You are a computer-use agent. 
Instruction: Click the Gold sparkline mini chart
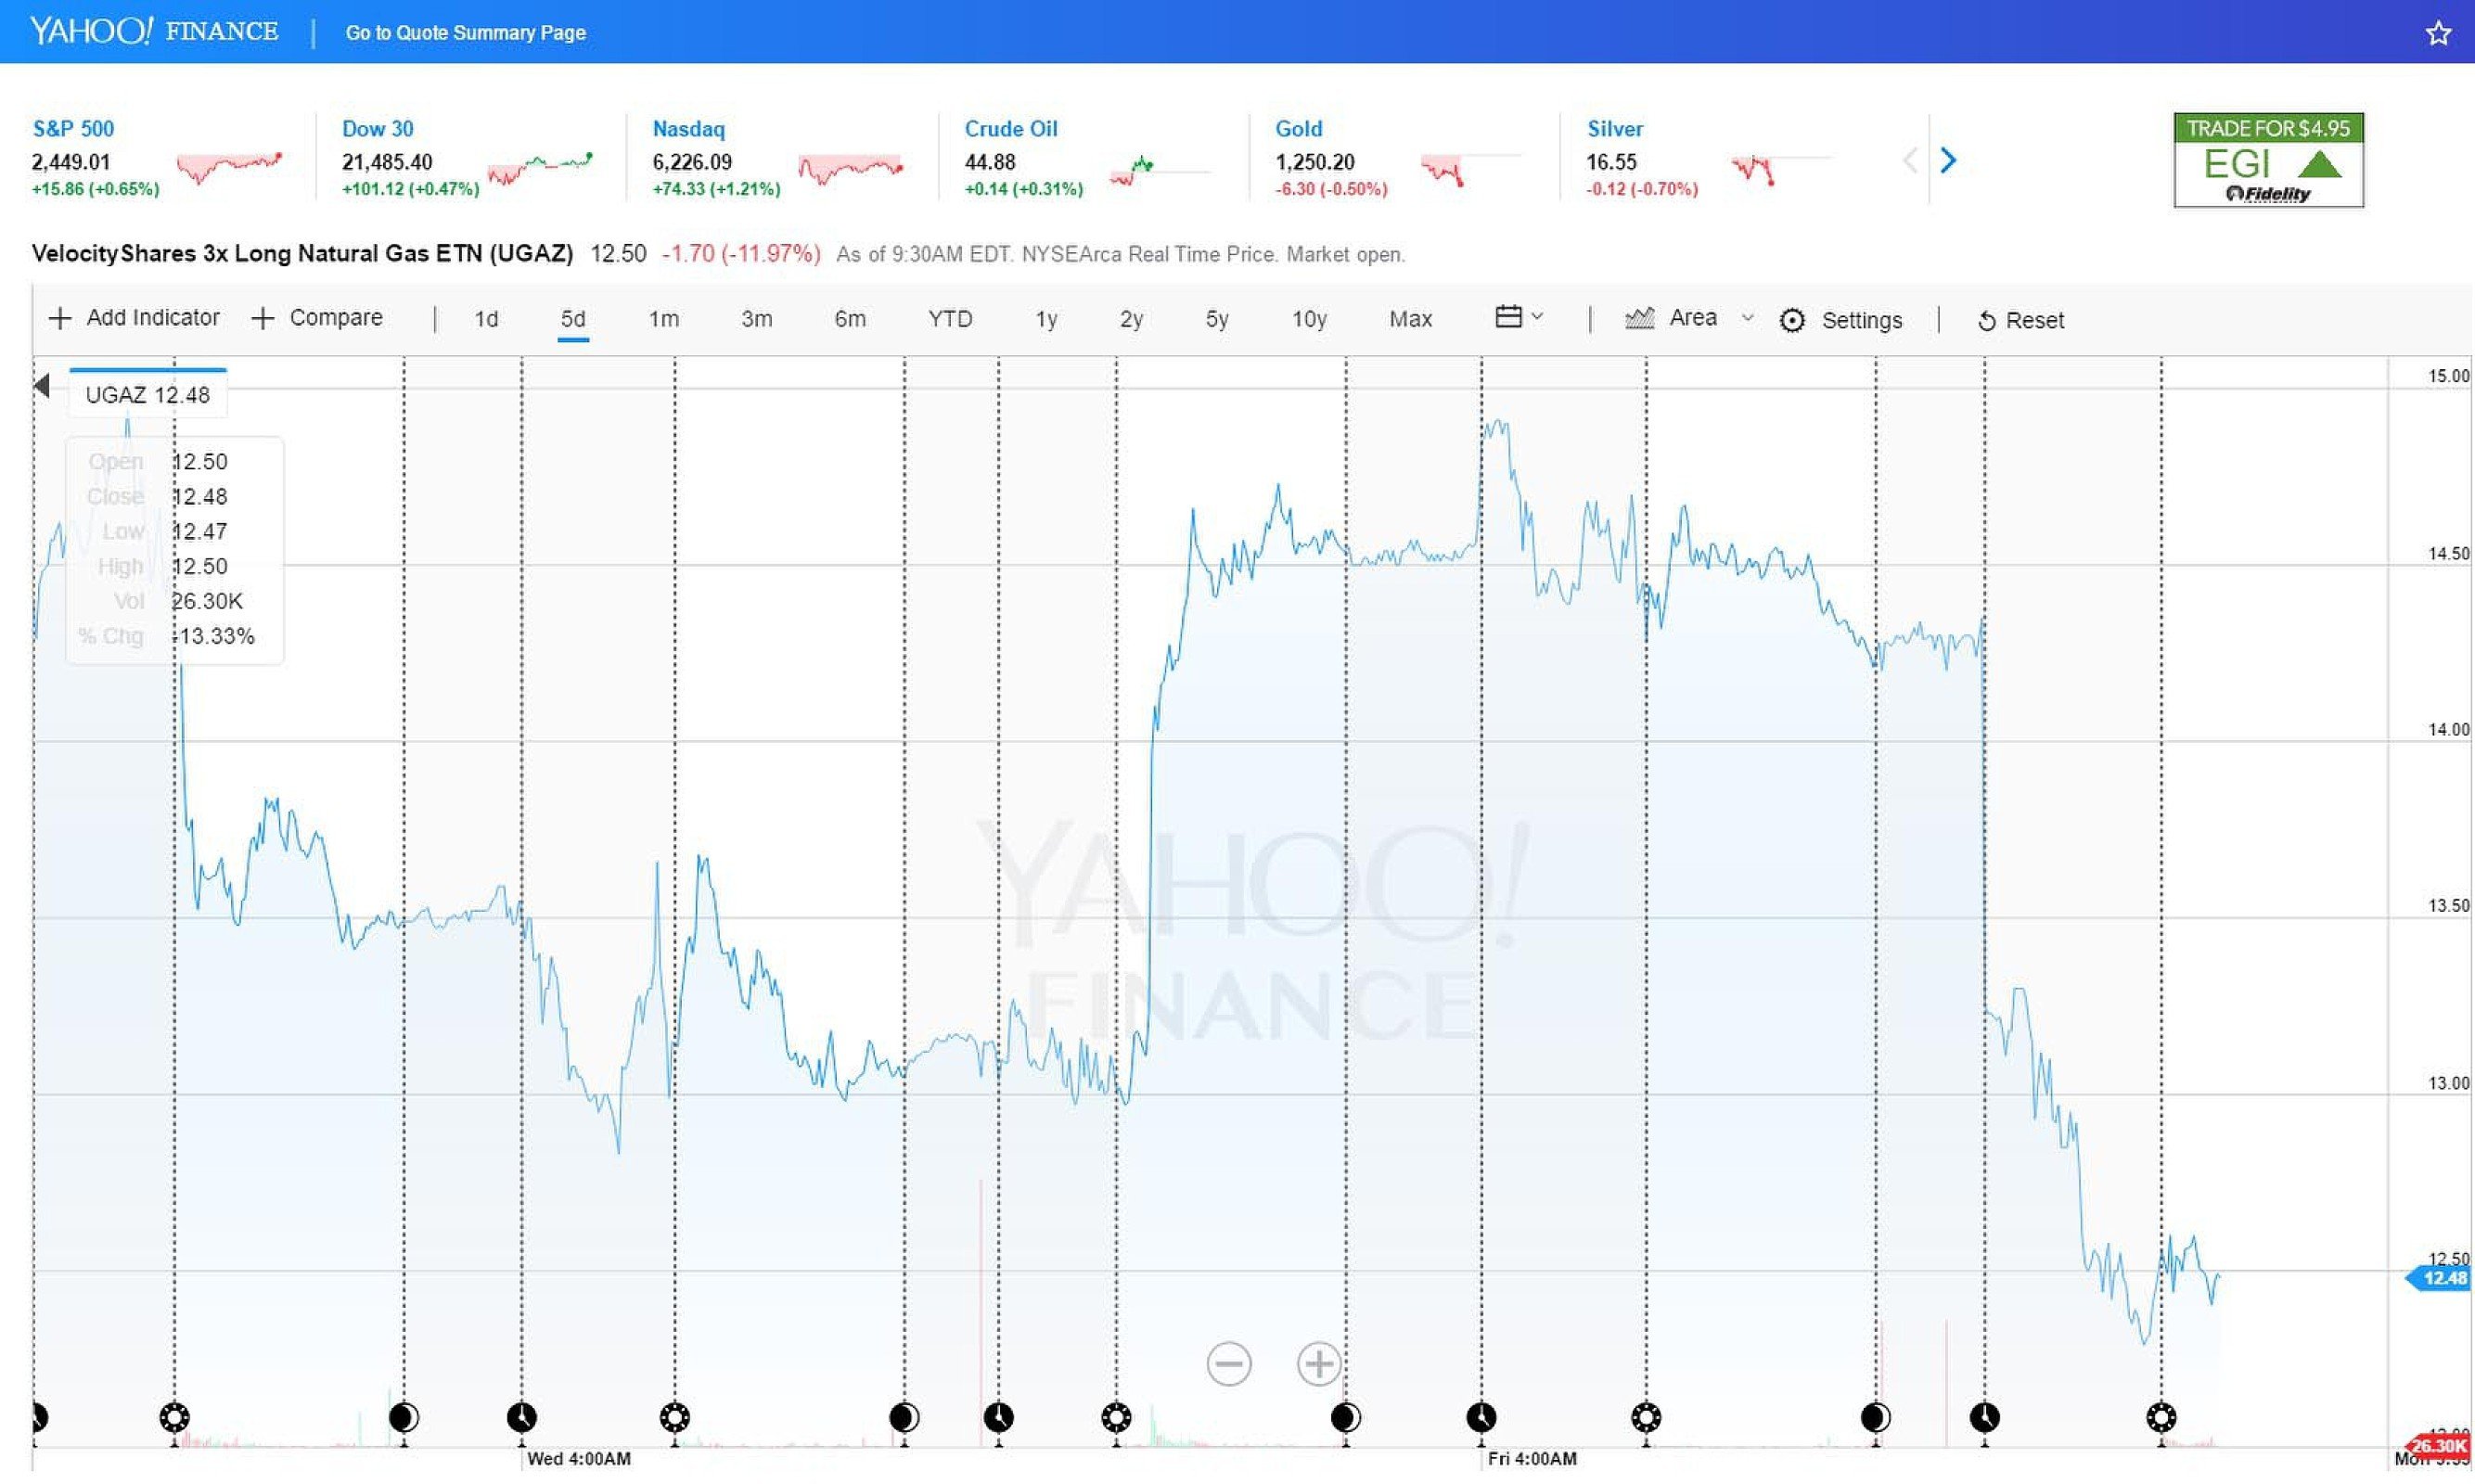click(x=1470, y=170)
